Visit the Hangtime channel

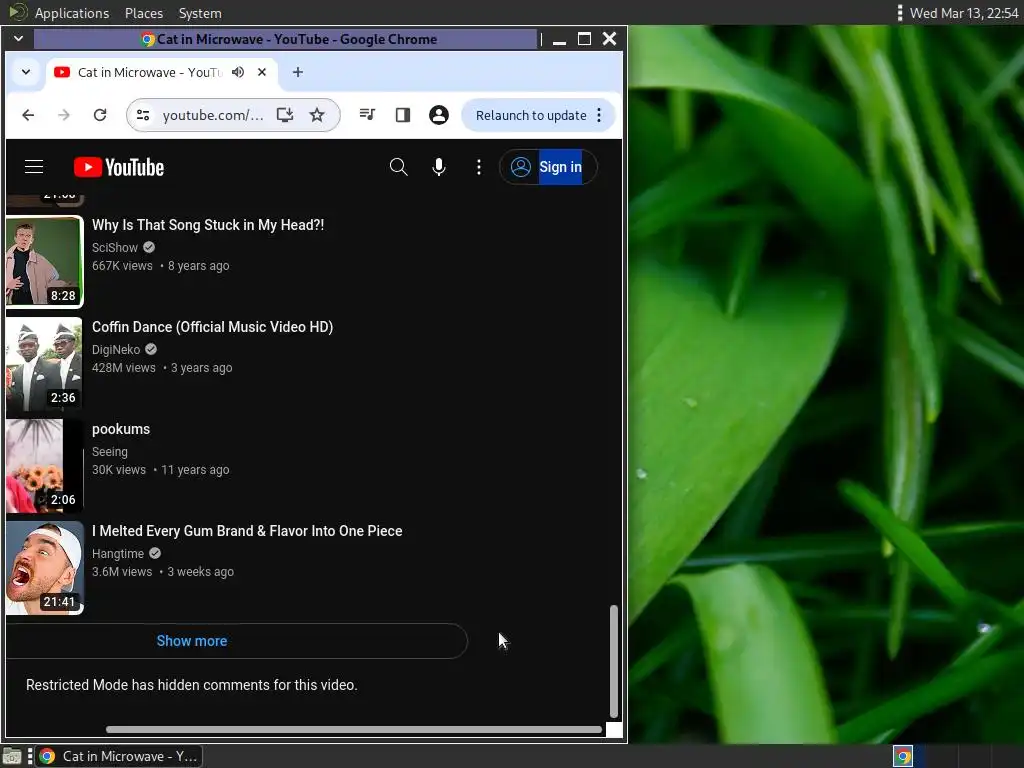[x=118, y=553]
